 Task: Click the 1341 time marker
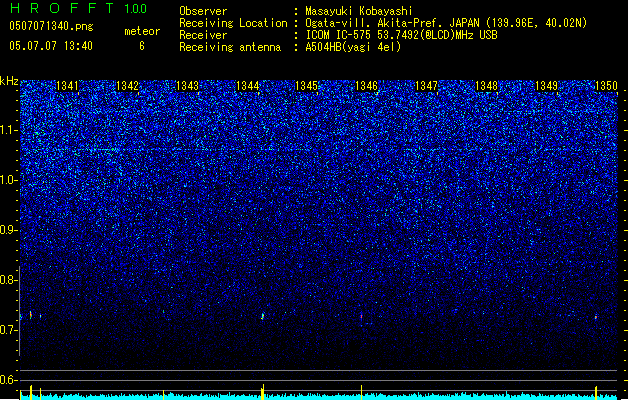tap(67, 86)
